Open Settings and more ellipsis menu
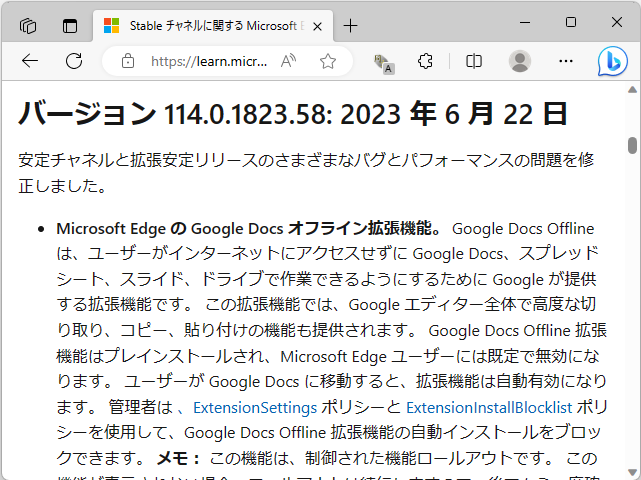 [566, 61]
